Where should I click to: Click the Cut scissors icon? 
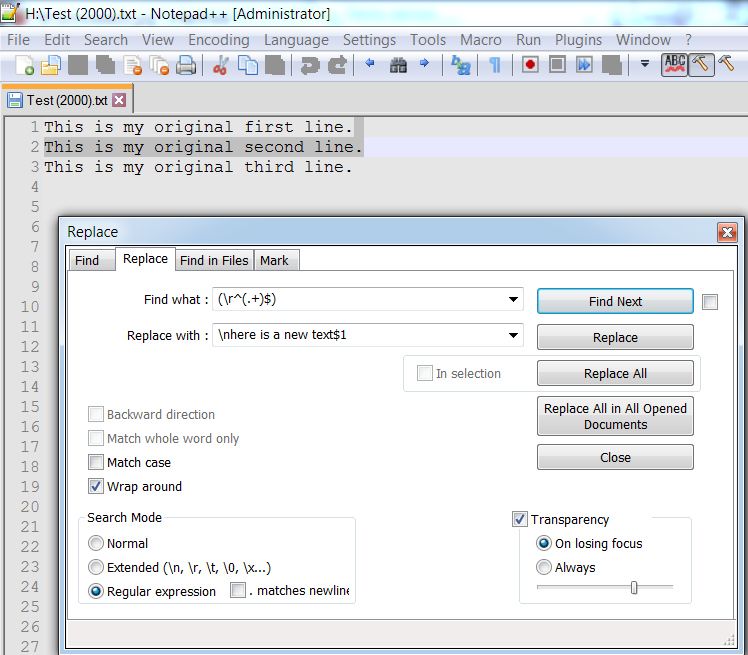(220, 64)
